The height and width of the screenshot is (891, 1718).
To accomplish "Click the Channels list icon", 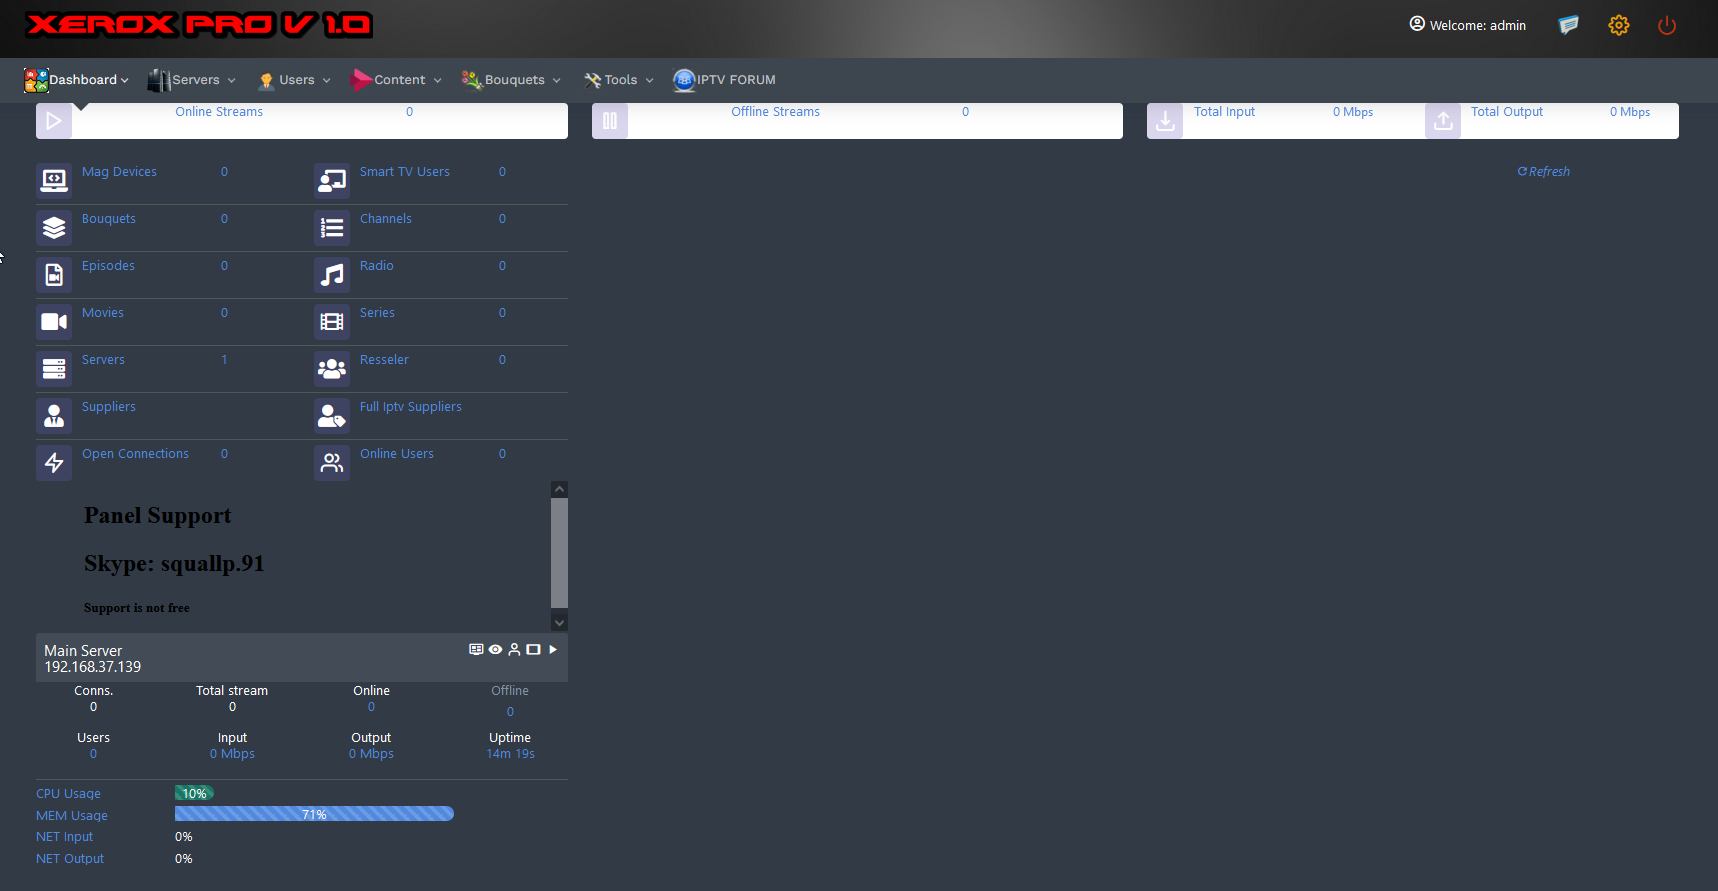I will [332, 228].
